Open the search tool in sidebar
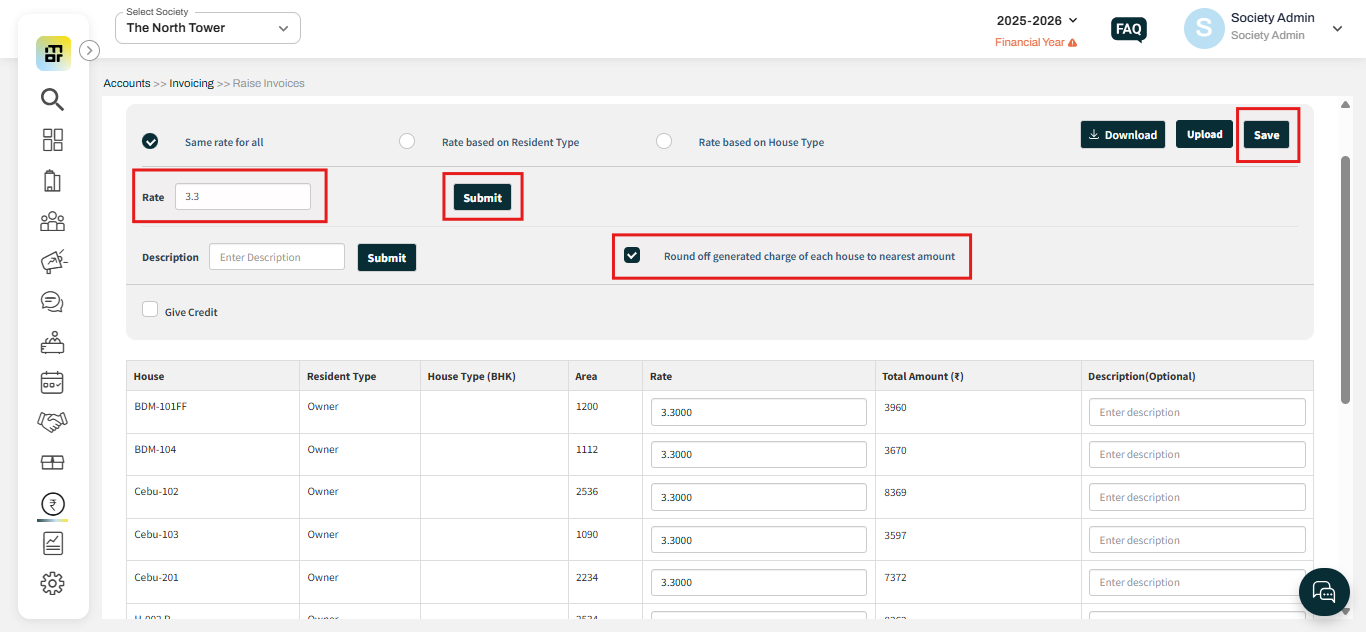1366x632 pixels. point(52,99)
